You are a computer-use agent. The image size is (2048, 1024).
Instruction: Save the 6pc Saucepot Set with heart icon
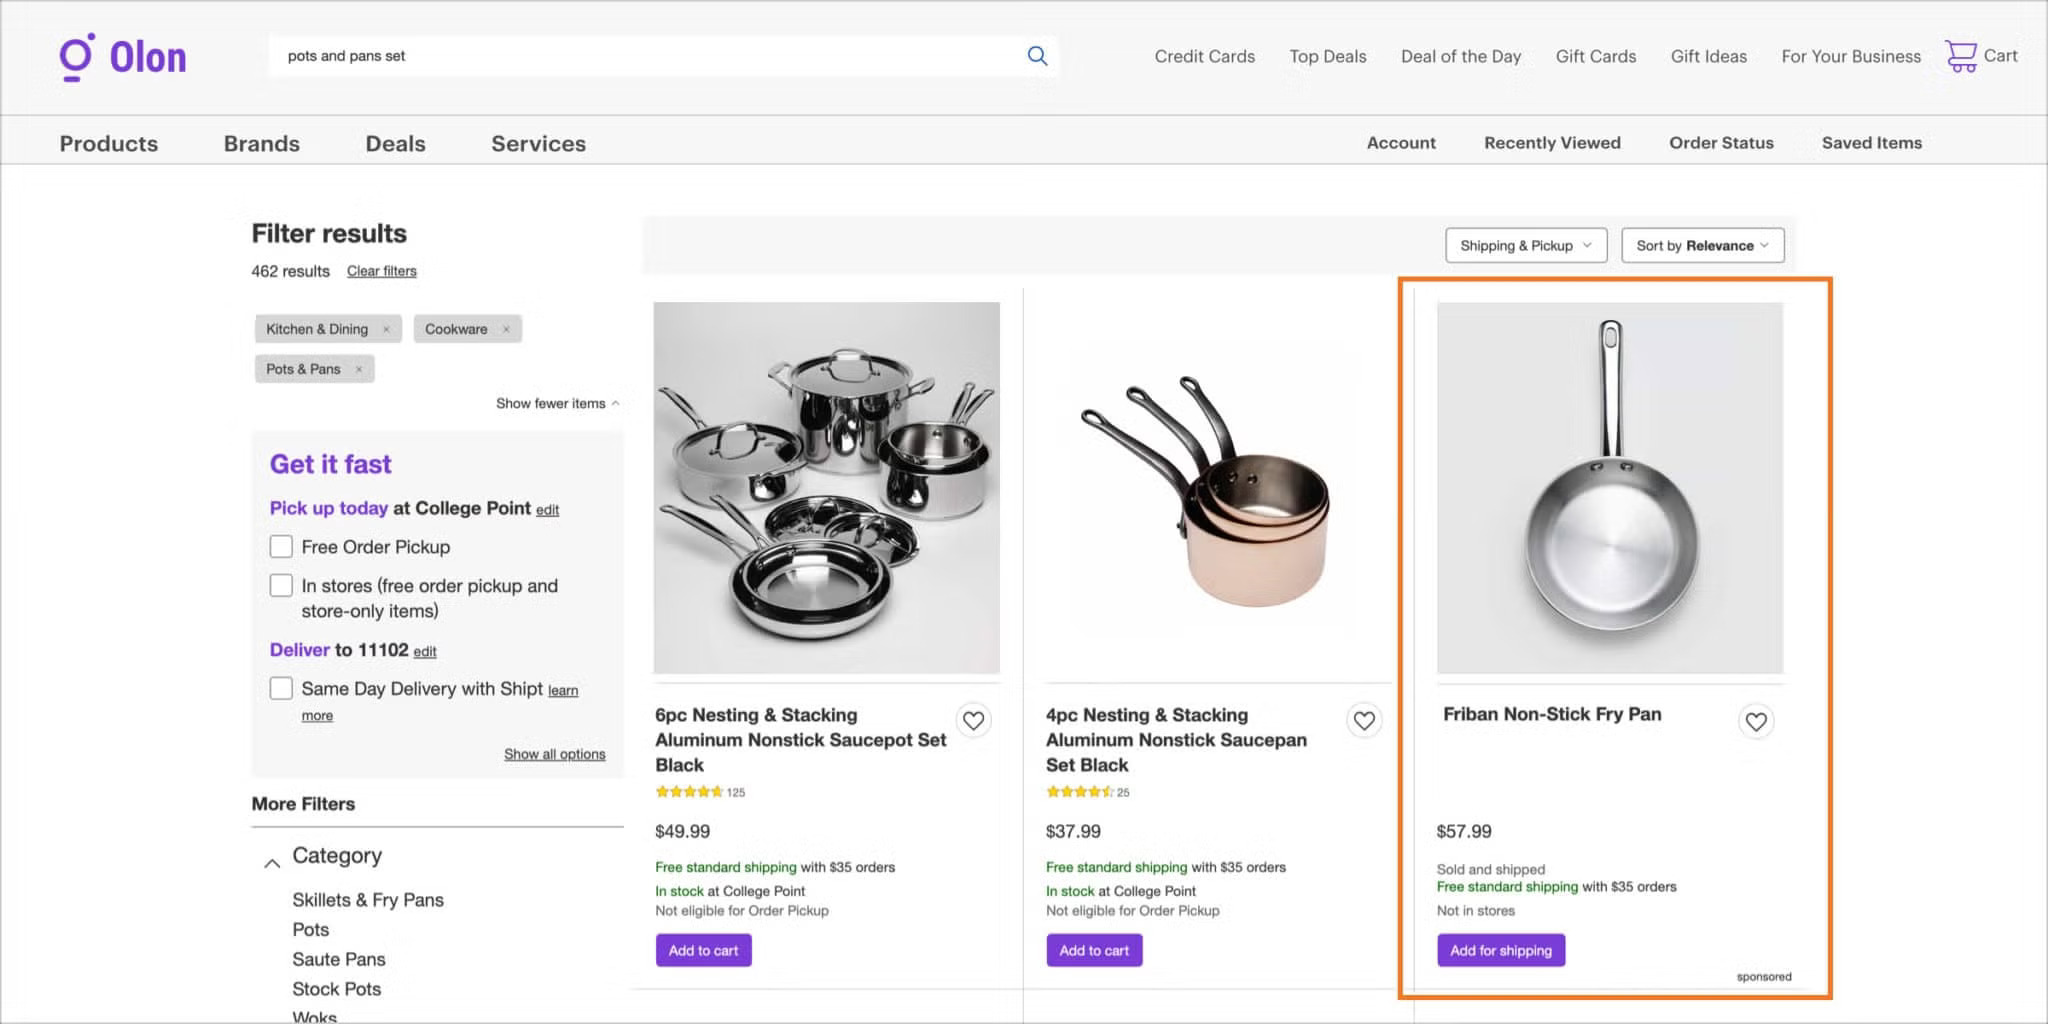pyautogui.click(x=973, y=720)
